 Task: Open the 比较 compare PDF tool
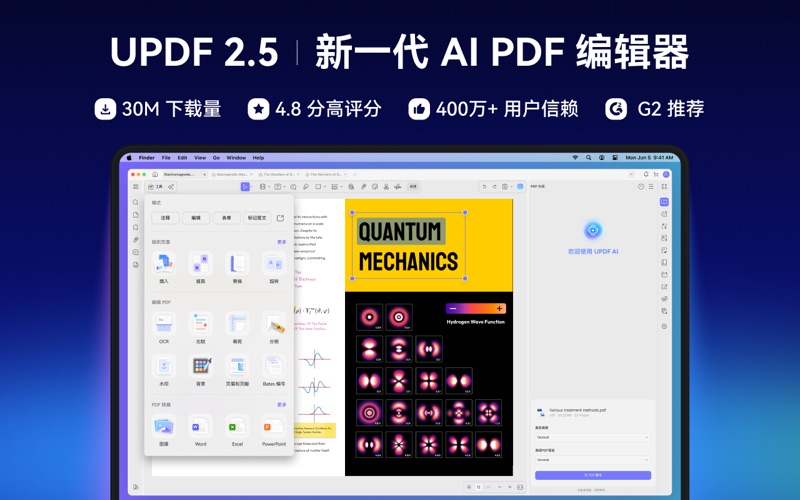201,328
